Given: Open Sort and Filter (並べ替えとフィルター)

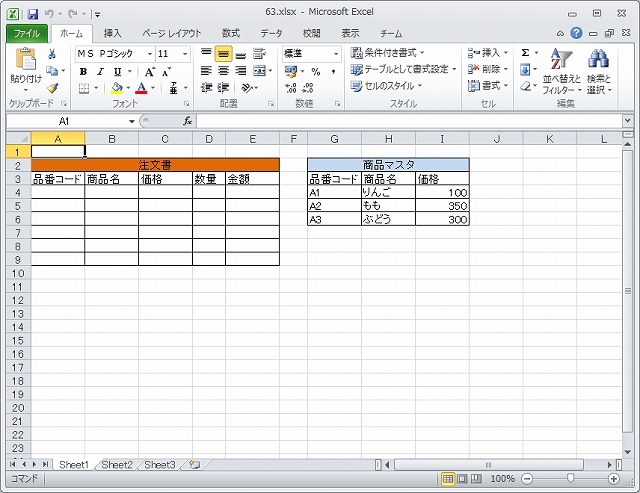Looking at the screenshot, I should click(x=561, y=70).
